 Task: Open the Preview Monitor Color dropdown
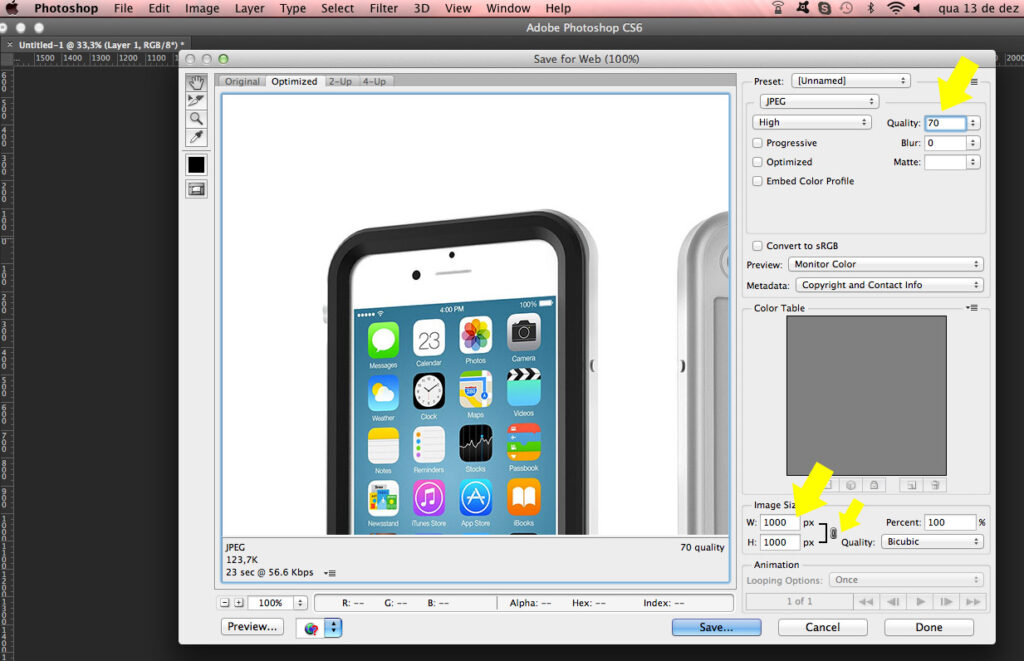(x=886, y=265)
